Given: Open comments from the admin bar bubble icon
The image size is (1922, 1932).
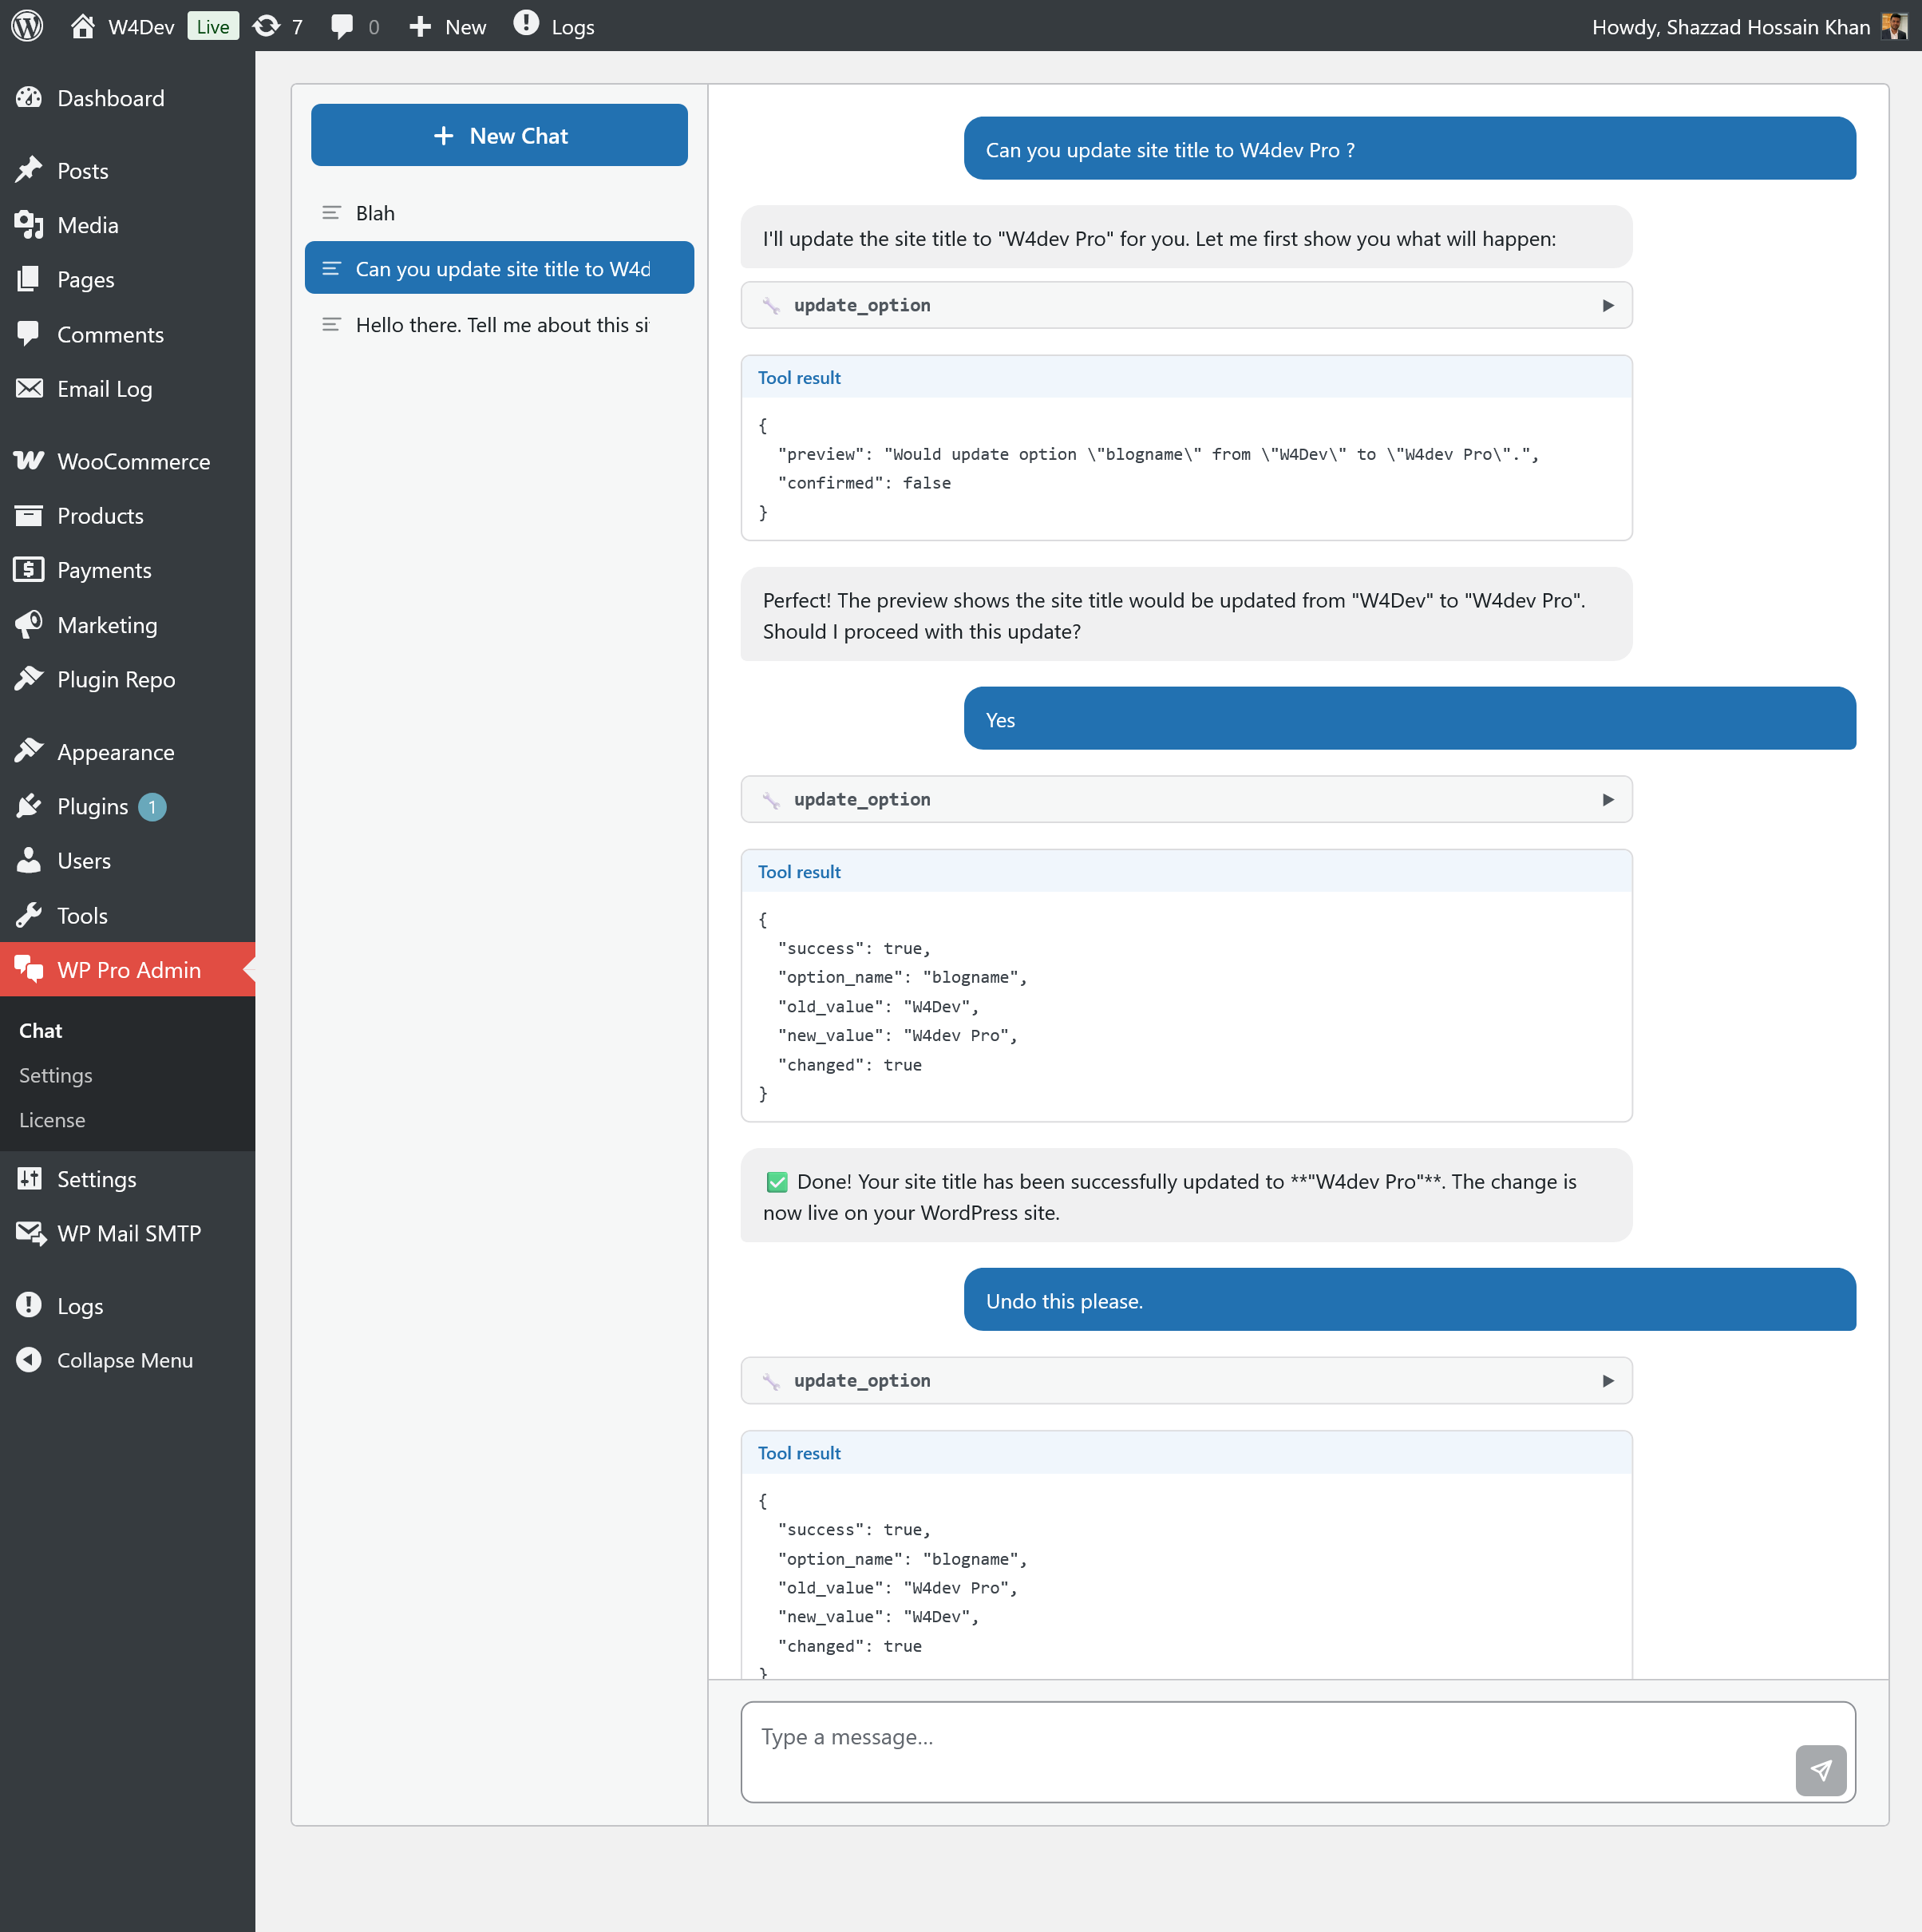Looking at the screenshot, I should point(343,26).
